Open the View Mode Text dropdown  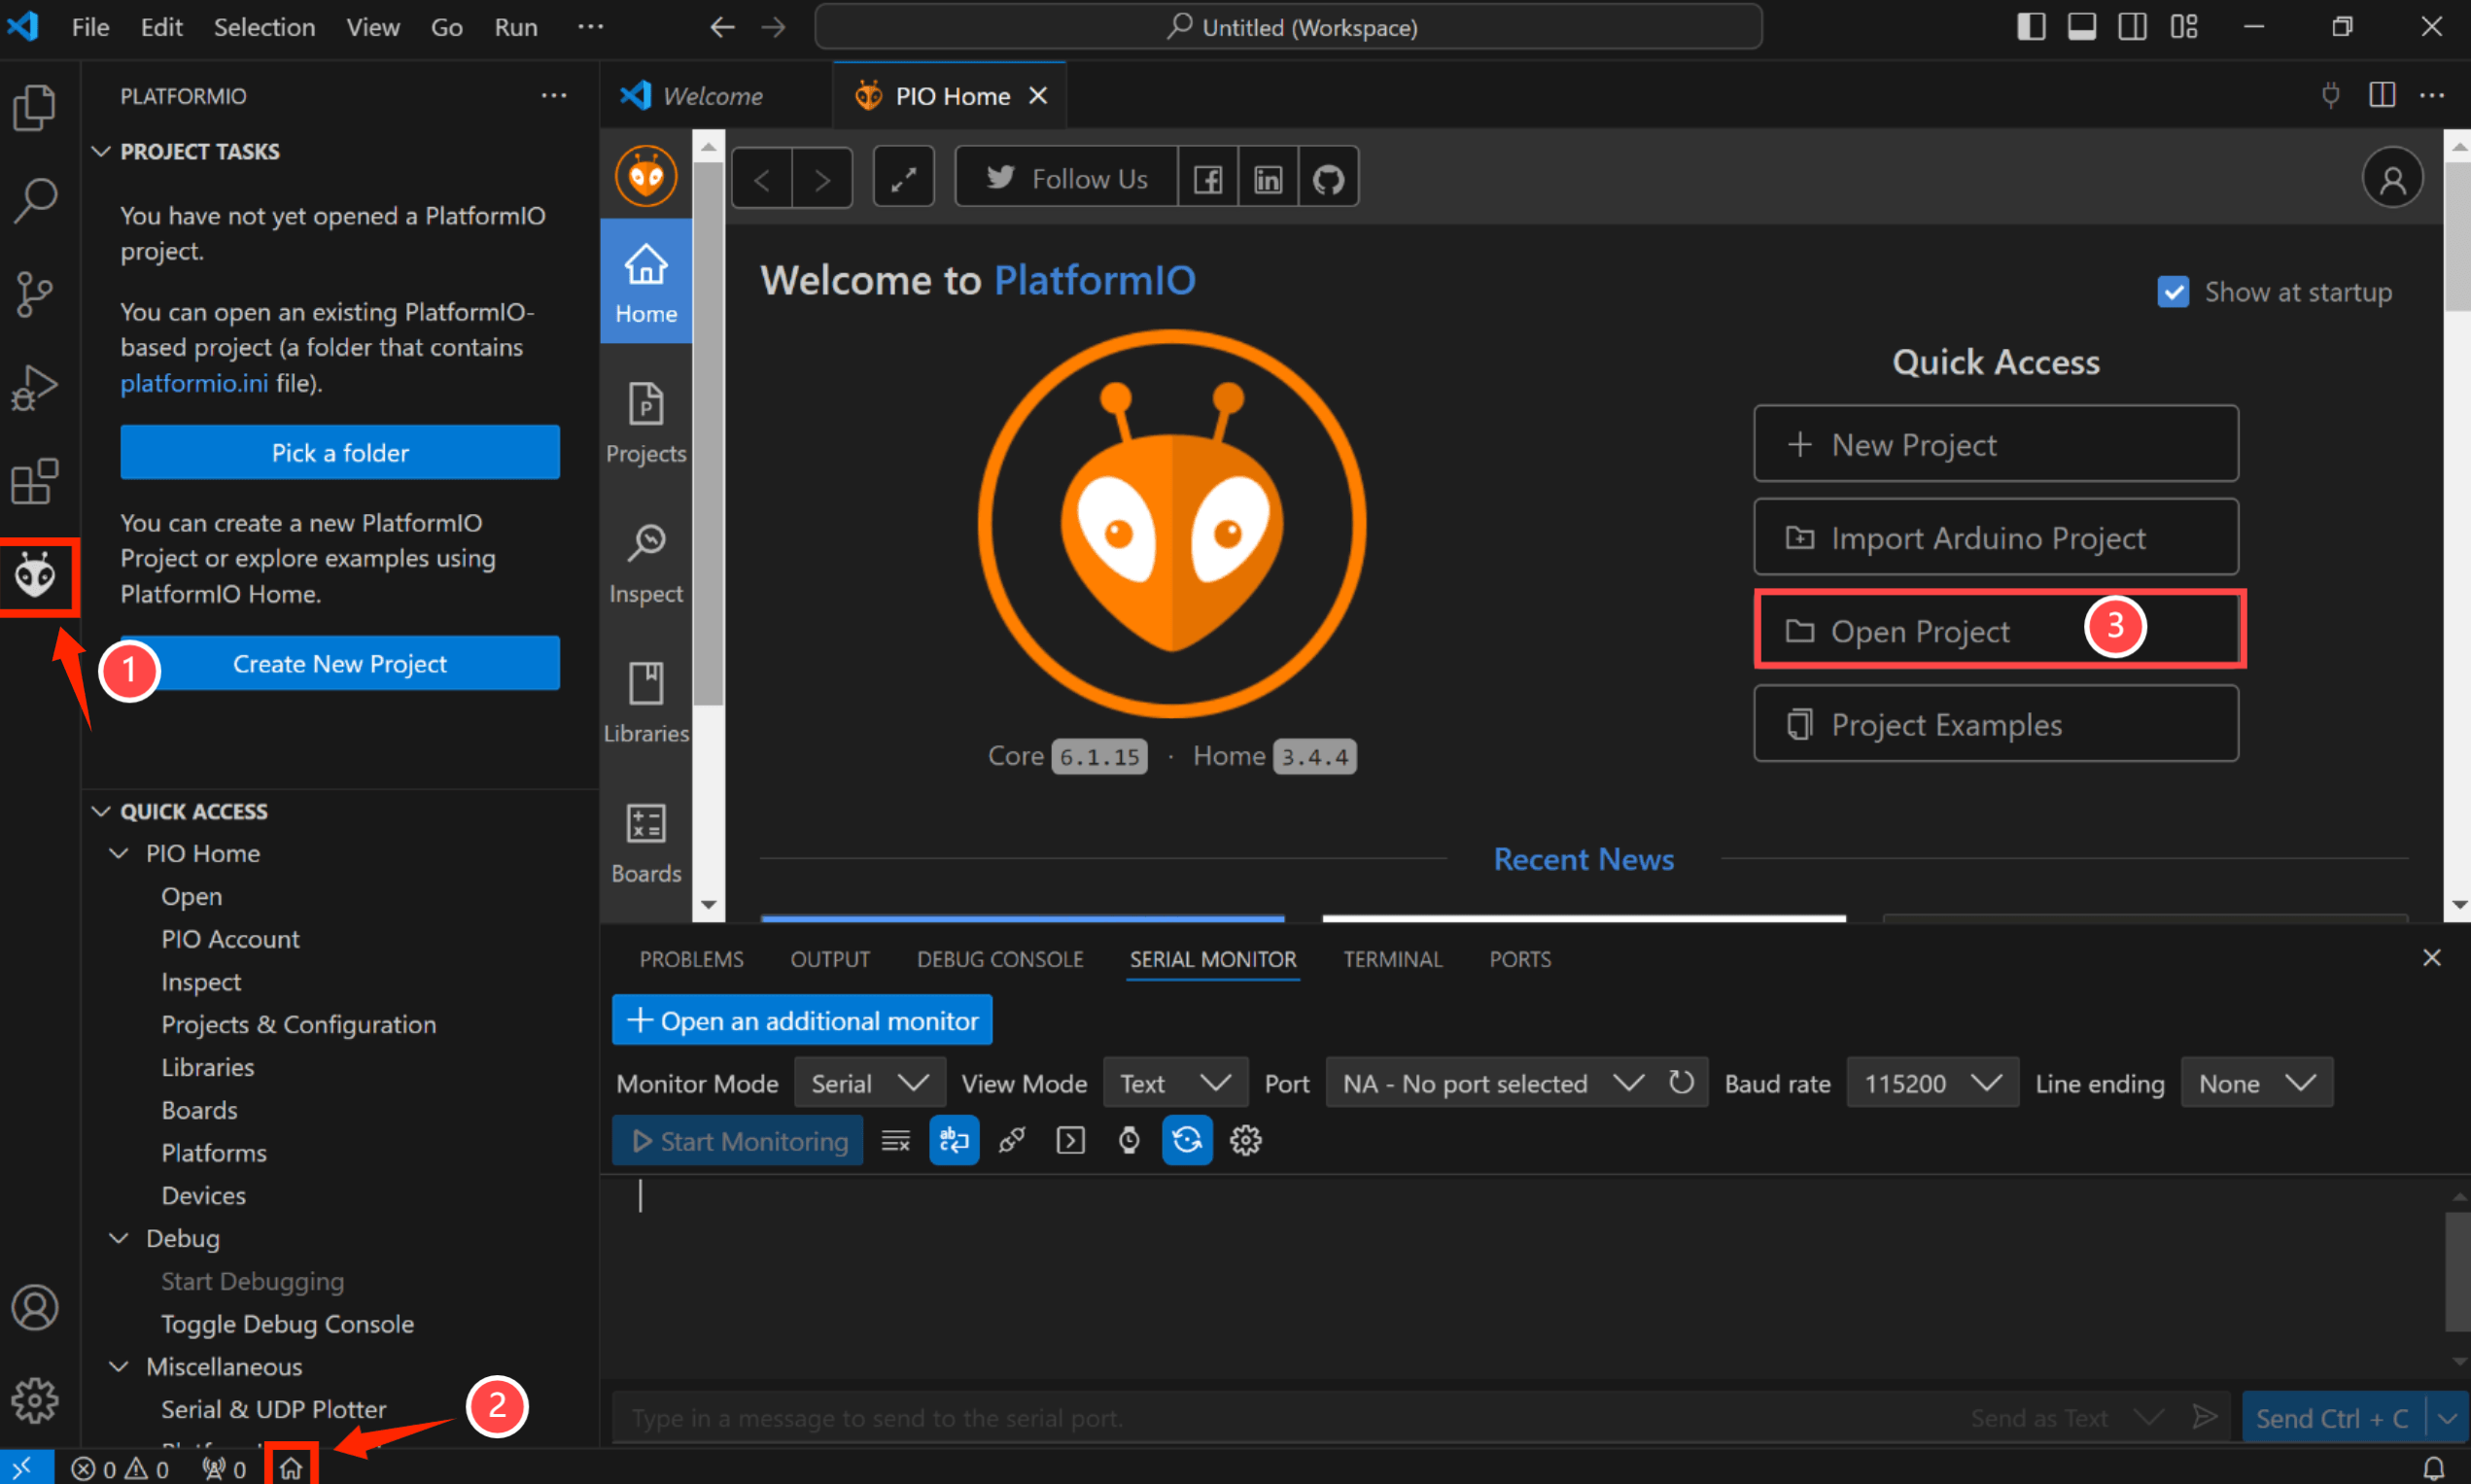point(1176,1083)
